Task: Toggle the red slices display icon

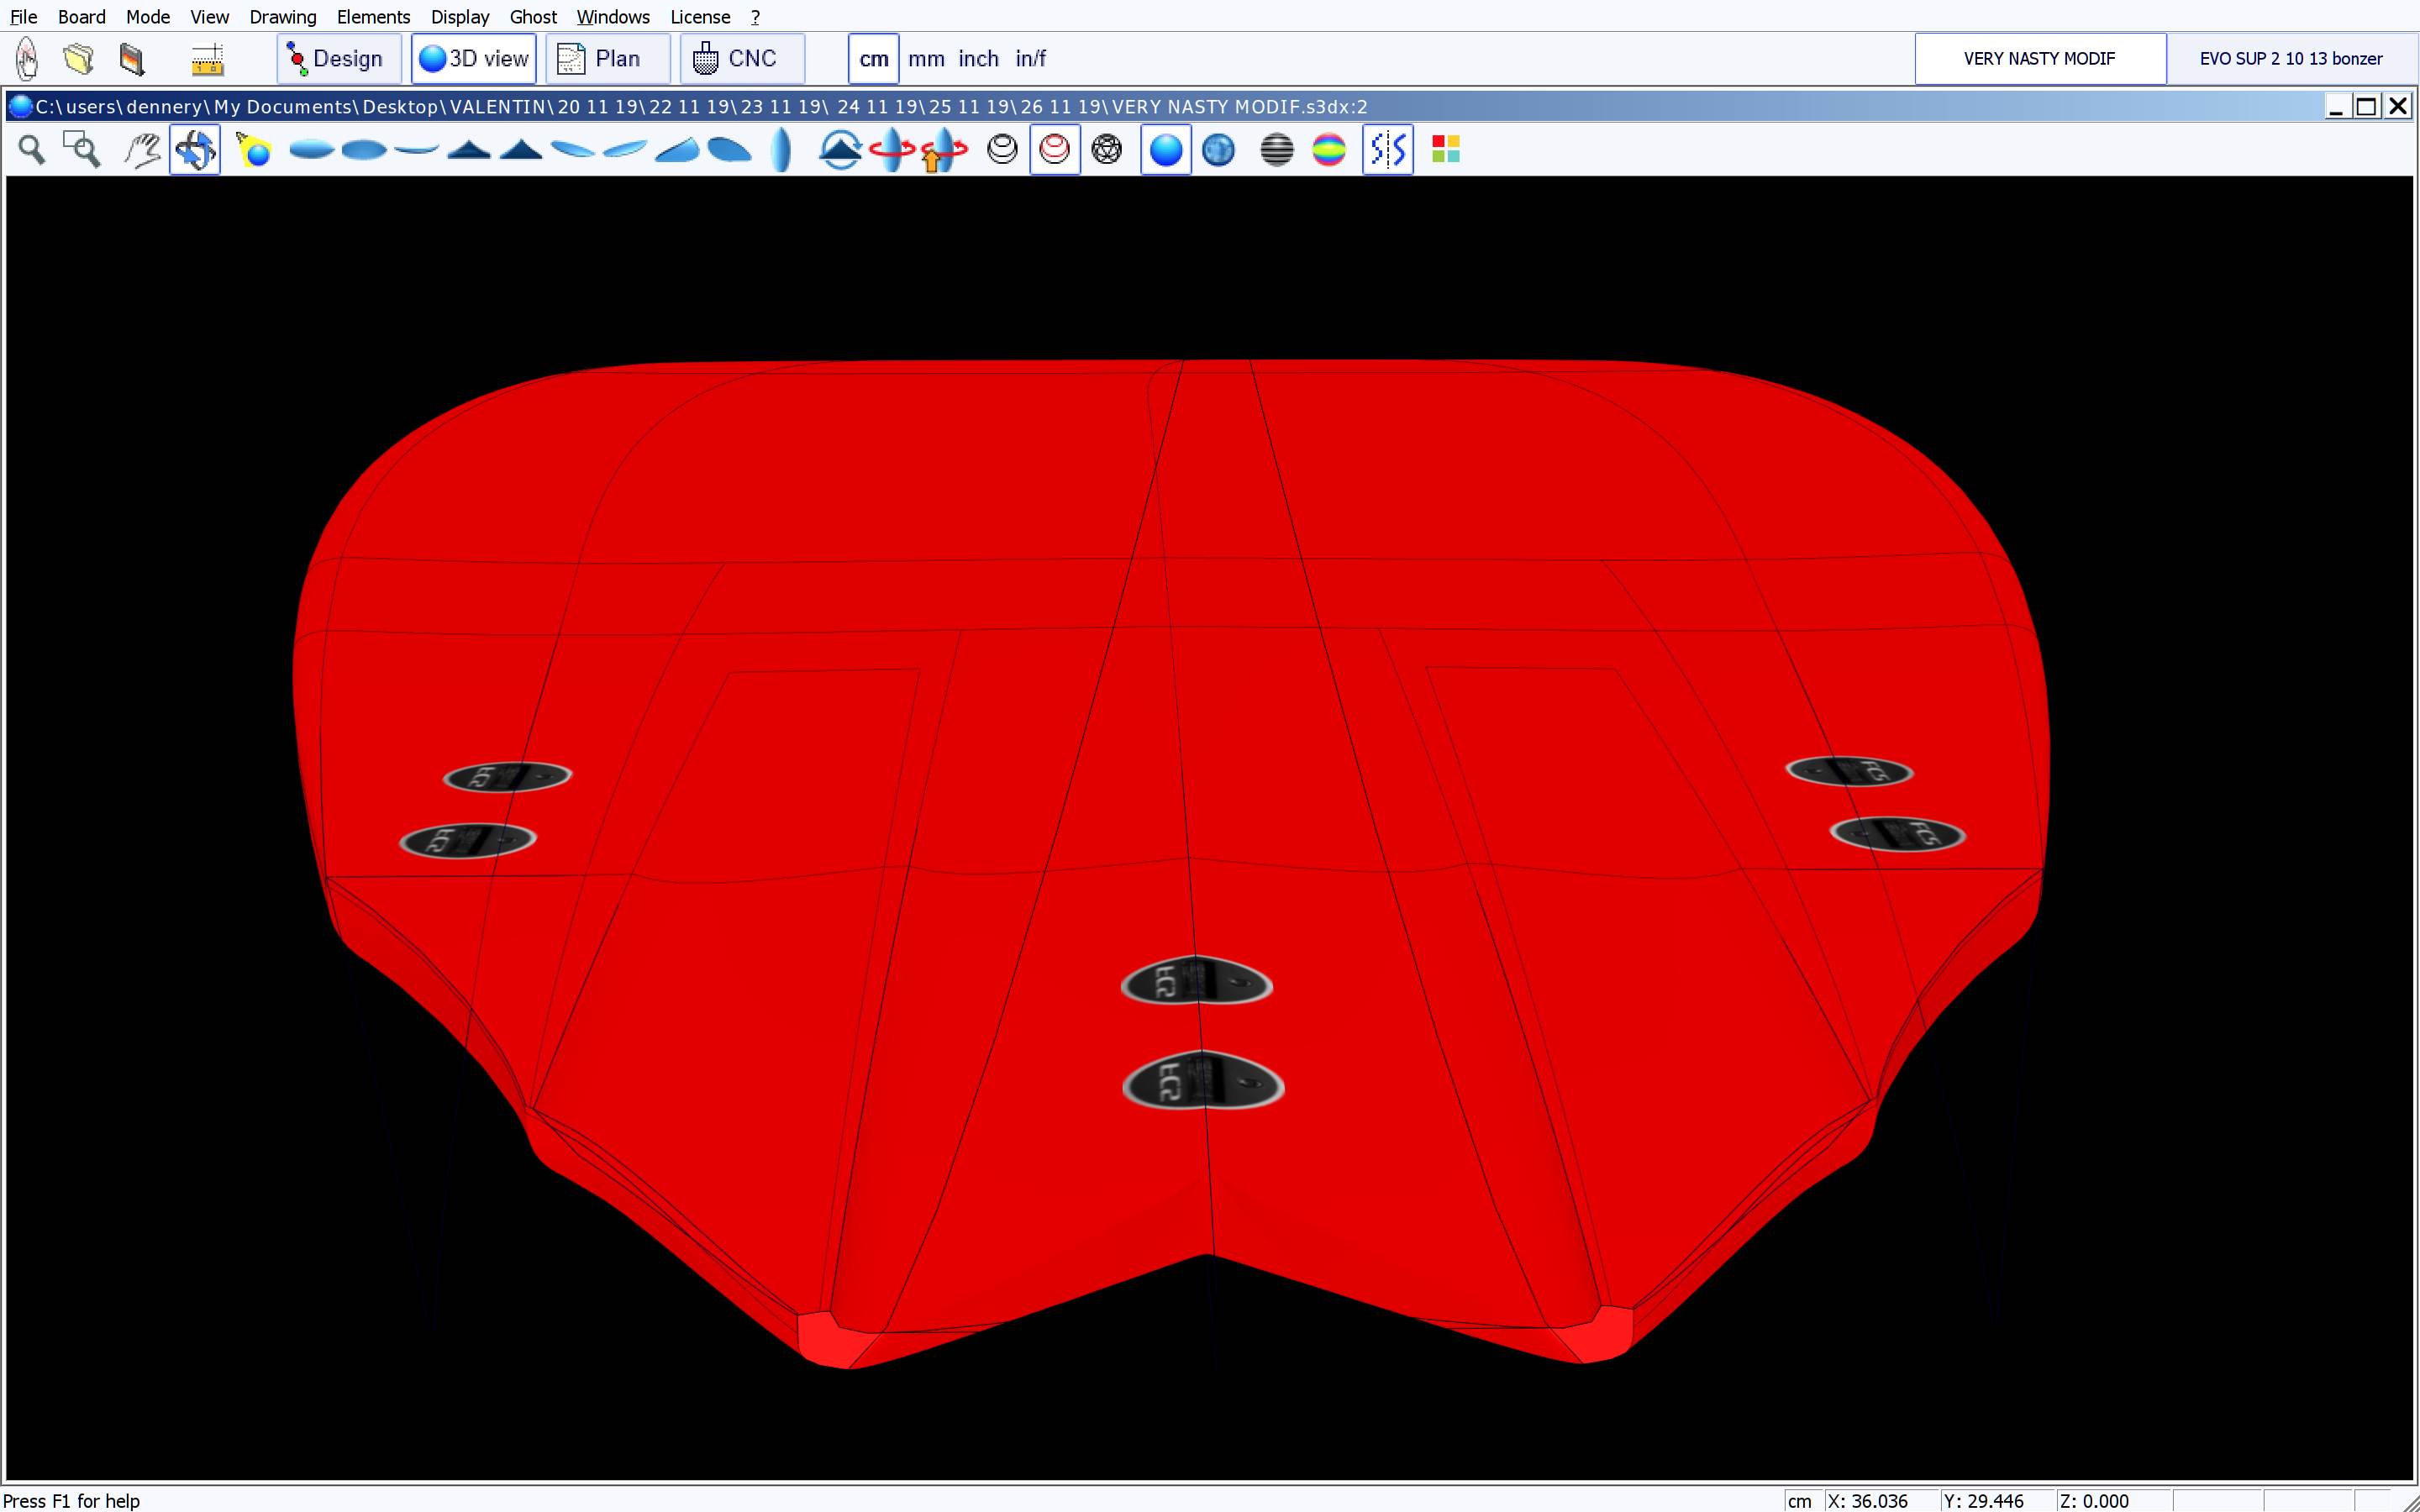Action: click(x=1054, y=150)
